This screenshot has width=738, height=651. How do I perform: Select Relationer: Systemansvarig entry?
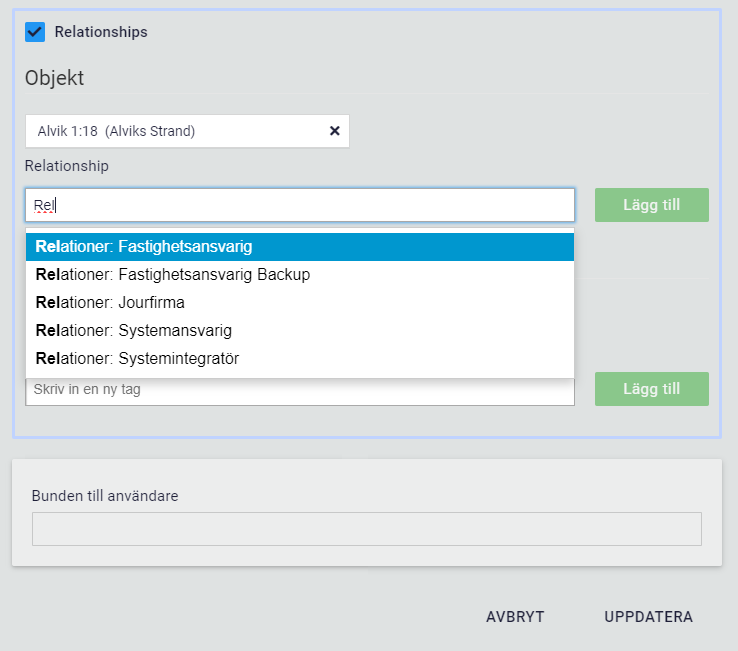point(300,330)
